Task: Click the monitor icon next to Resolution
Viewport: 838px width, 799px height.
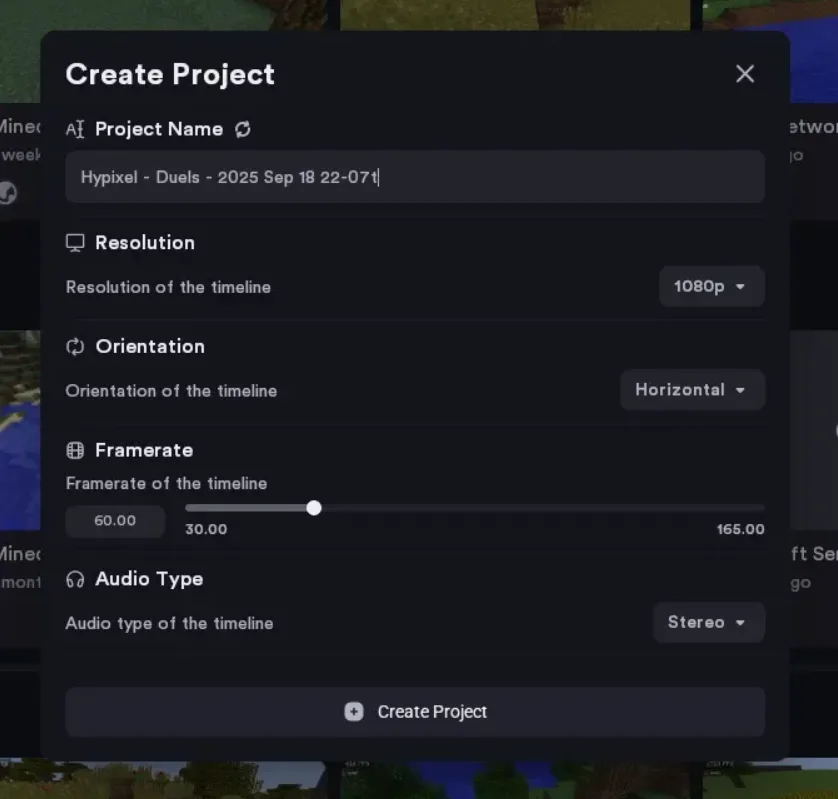Action: point(75,243)
